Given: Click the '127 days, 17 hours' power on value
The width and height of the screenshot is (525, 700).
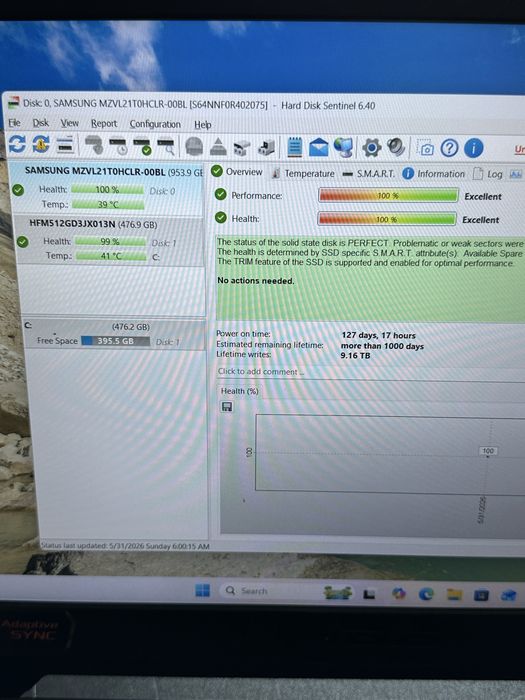Looking at the screenshot, I should (x=379, y=335).
